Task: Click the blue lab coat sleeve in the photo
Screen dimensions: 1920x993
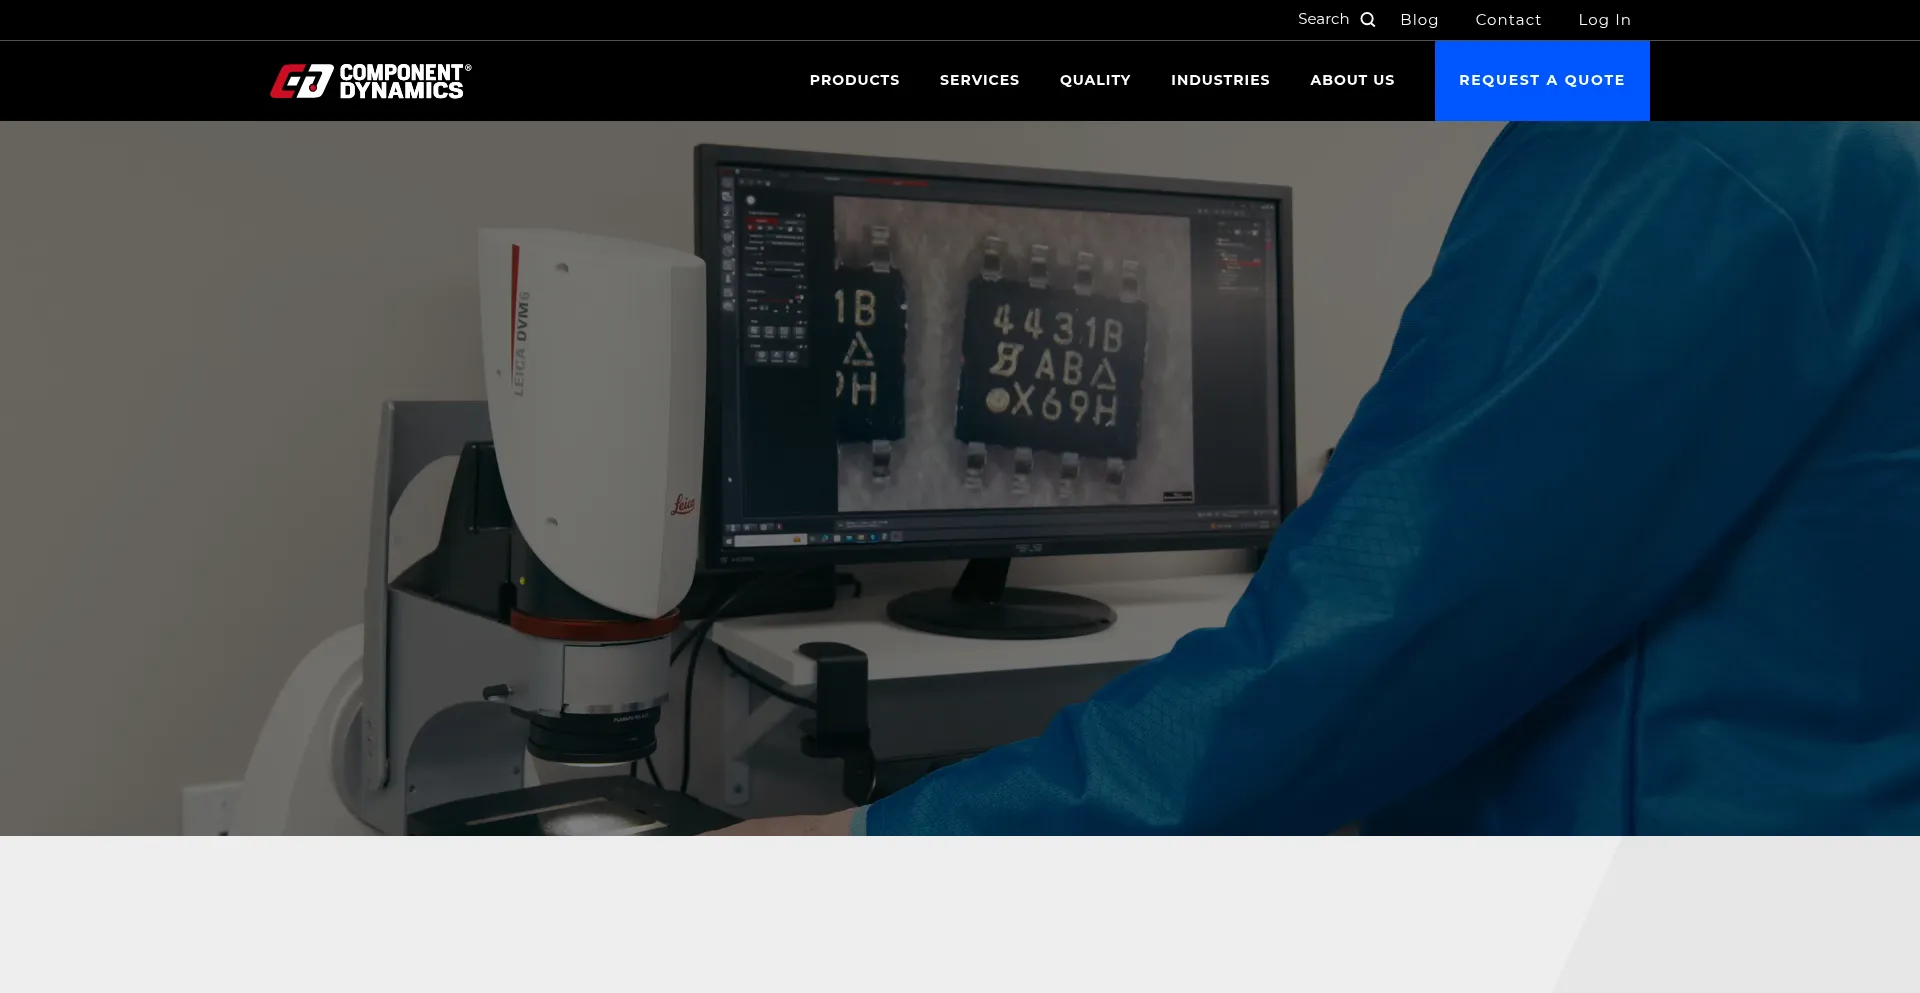Action: 1500,600
